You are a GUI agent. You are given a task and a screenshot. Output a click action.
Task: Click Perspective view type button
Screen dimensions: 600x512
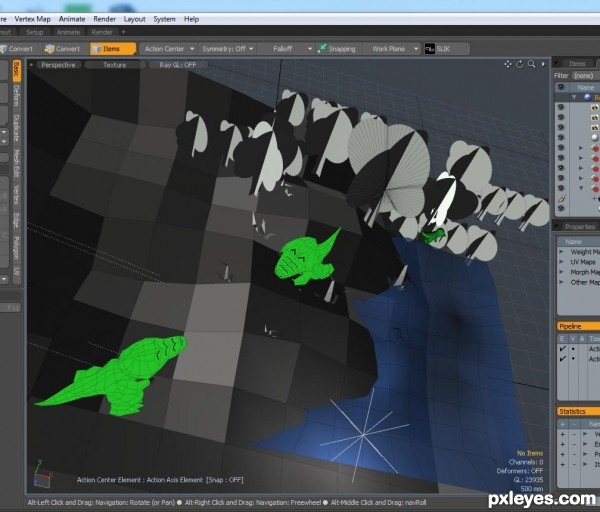[58, 65]
